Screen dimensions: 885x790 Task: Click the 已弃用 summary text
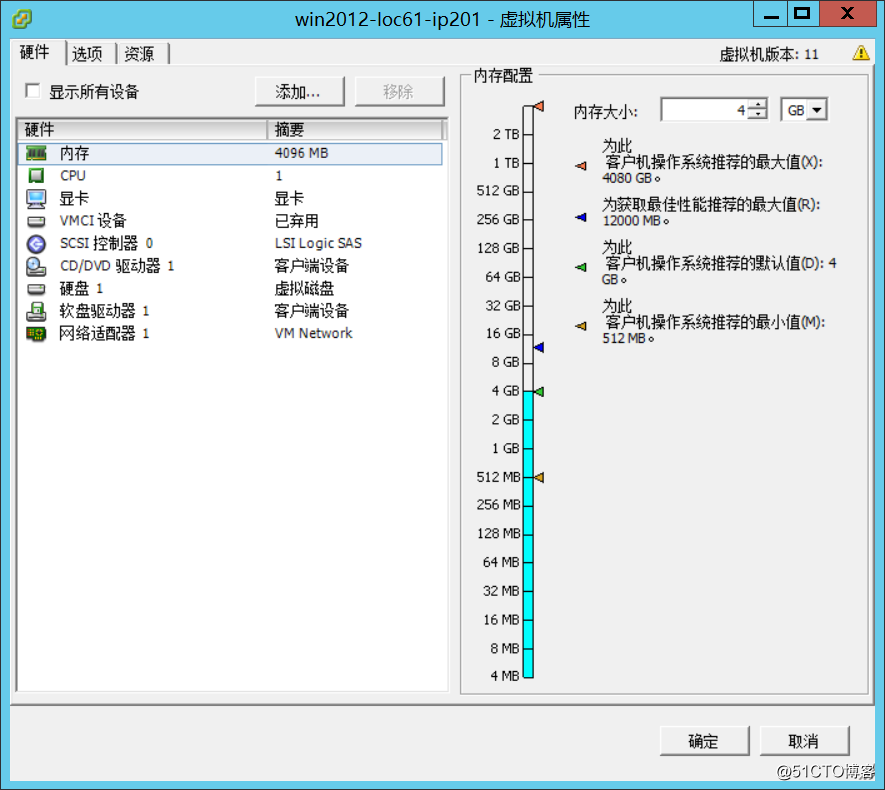tap(296, 221)
